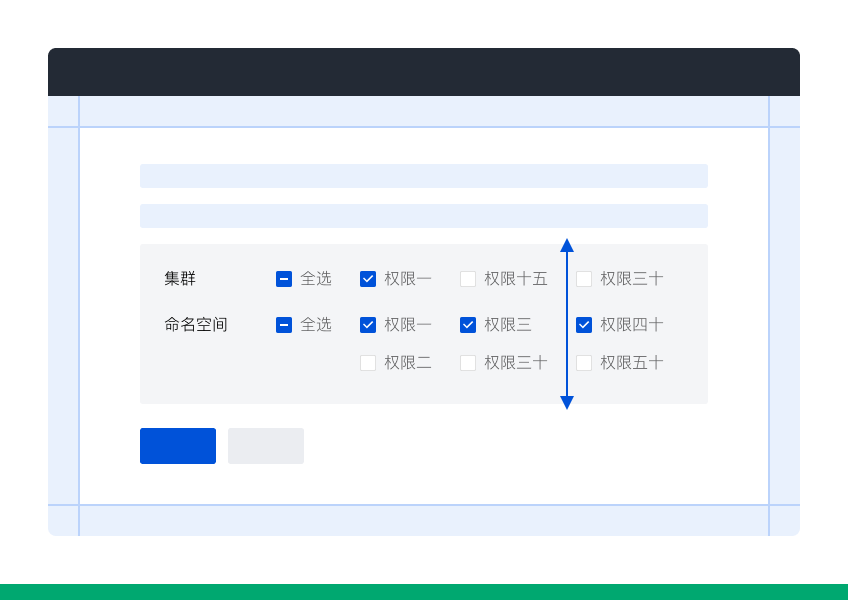Check 权限三十 below 权限三
Screen dimensions: 848x600
[x=468, y=362]
